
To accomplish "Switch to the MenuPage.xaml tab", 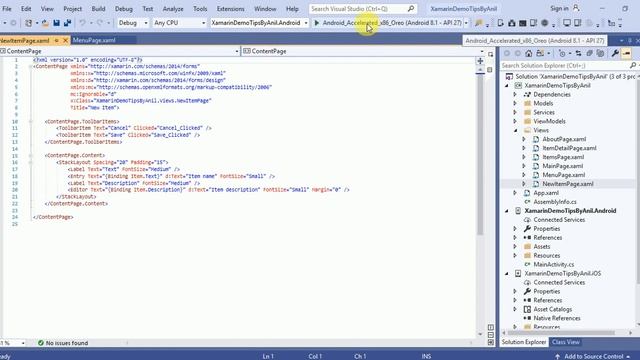I will tap(94, 40).
